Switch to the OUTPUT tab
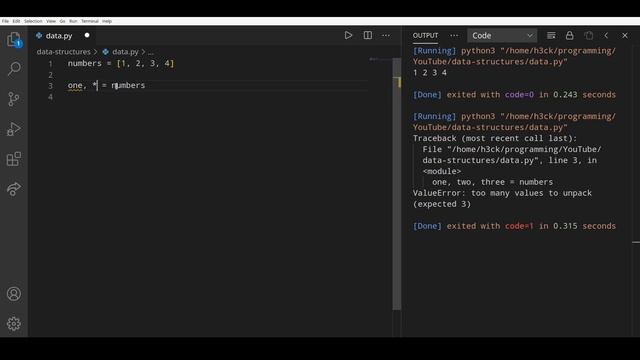The height and width of the screenshot is (360, 640). click(x=425, y=36)
